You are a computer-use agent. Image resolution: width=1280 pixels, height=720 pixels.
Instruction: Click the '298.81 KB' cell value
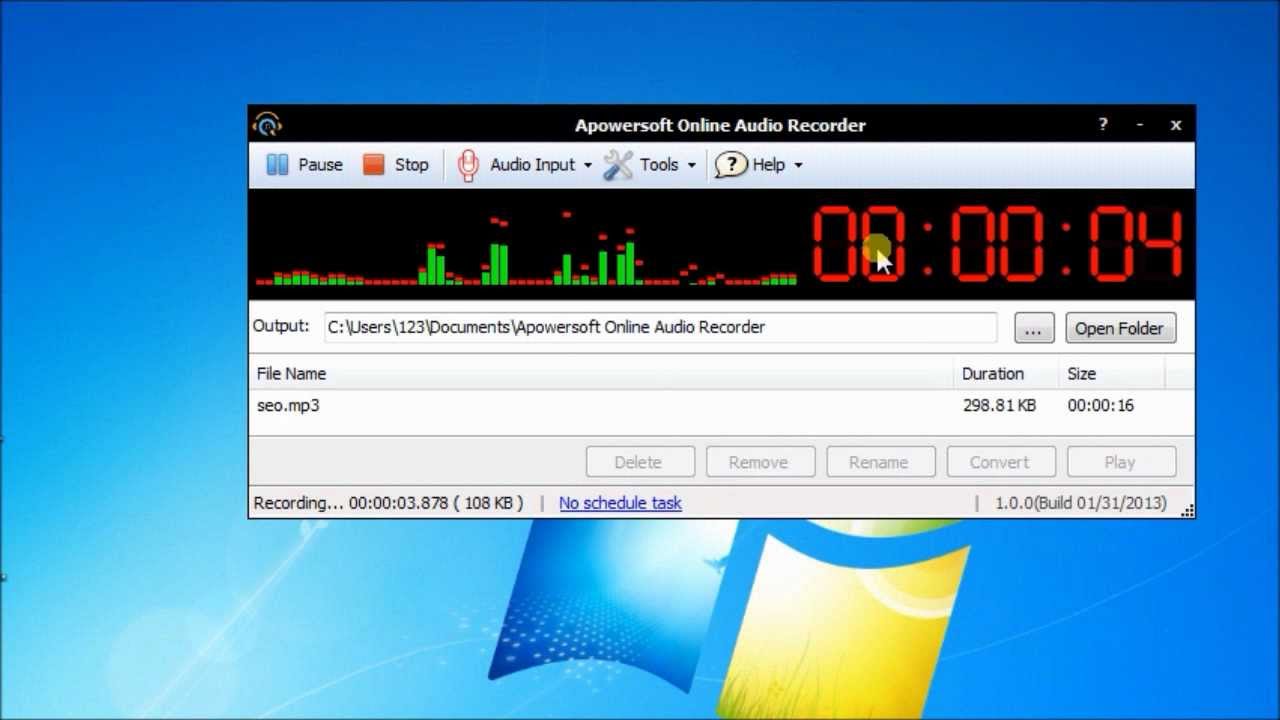point(999,405)
